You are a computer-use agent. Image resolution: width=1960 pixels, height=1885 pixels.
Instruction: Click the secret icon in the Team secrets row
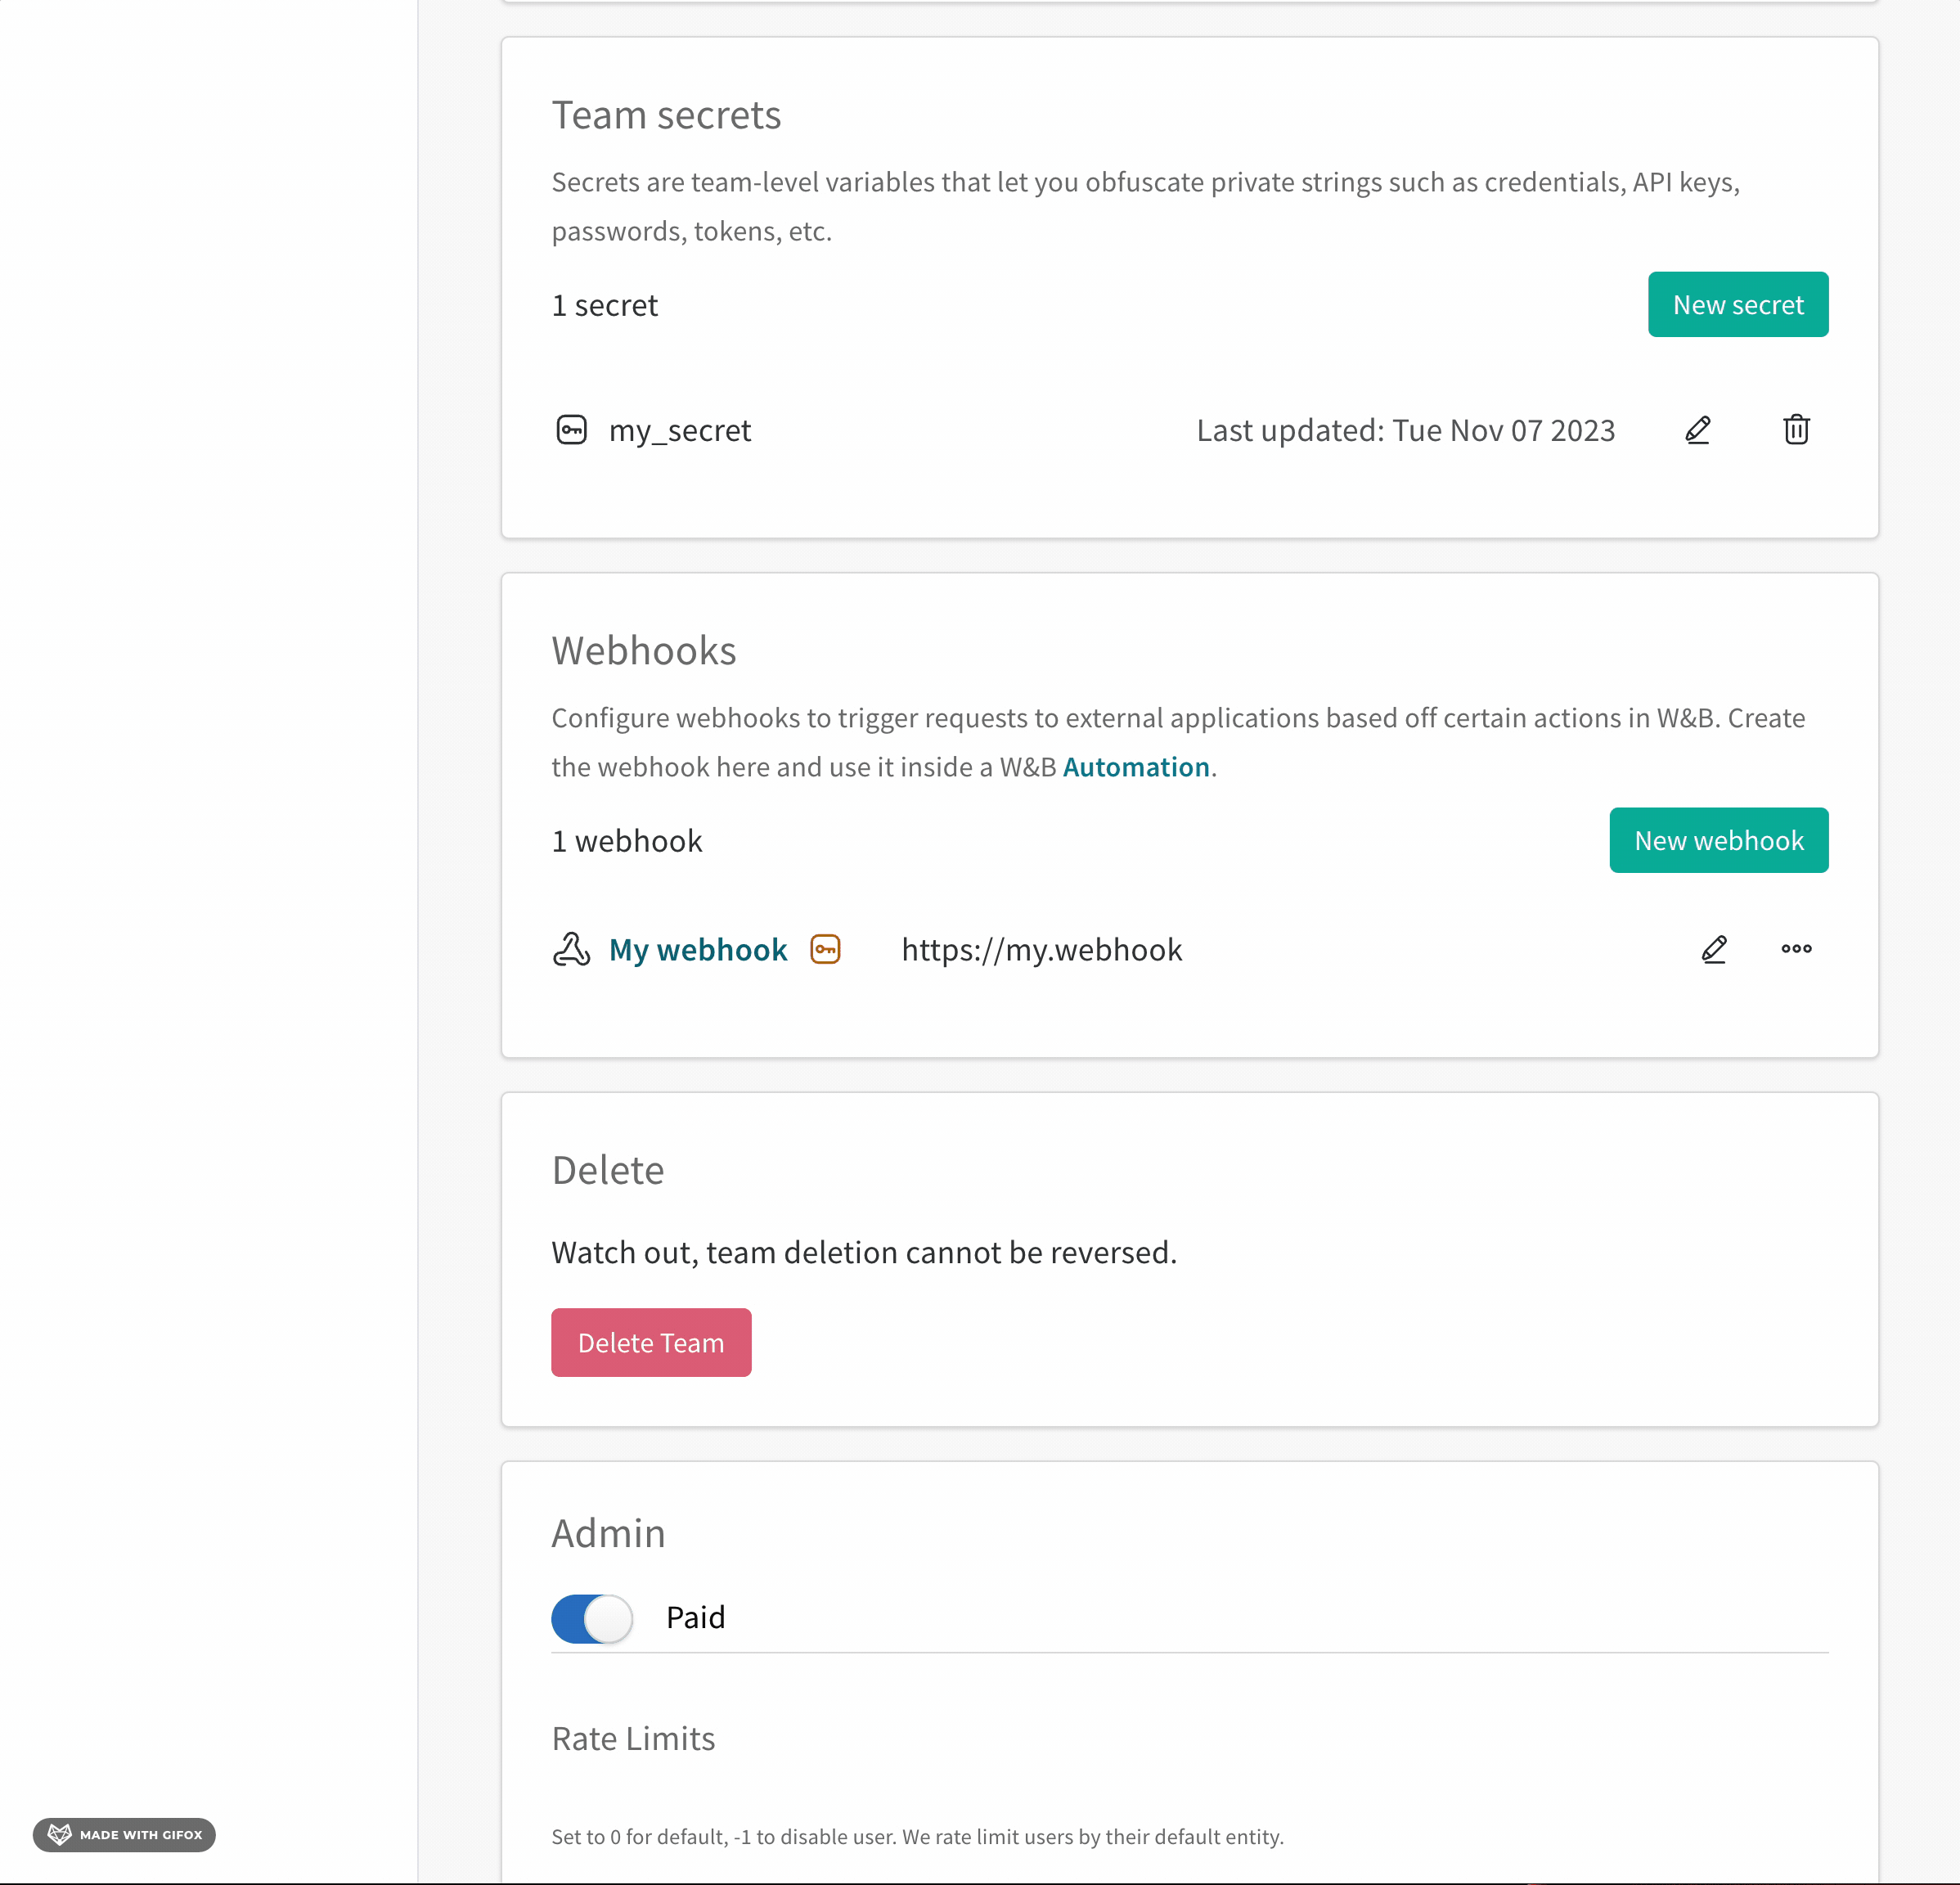572,429
